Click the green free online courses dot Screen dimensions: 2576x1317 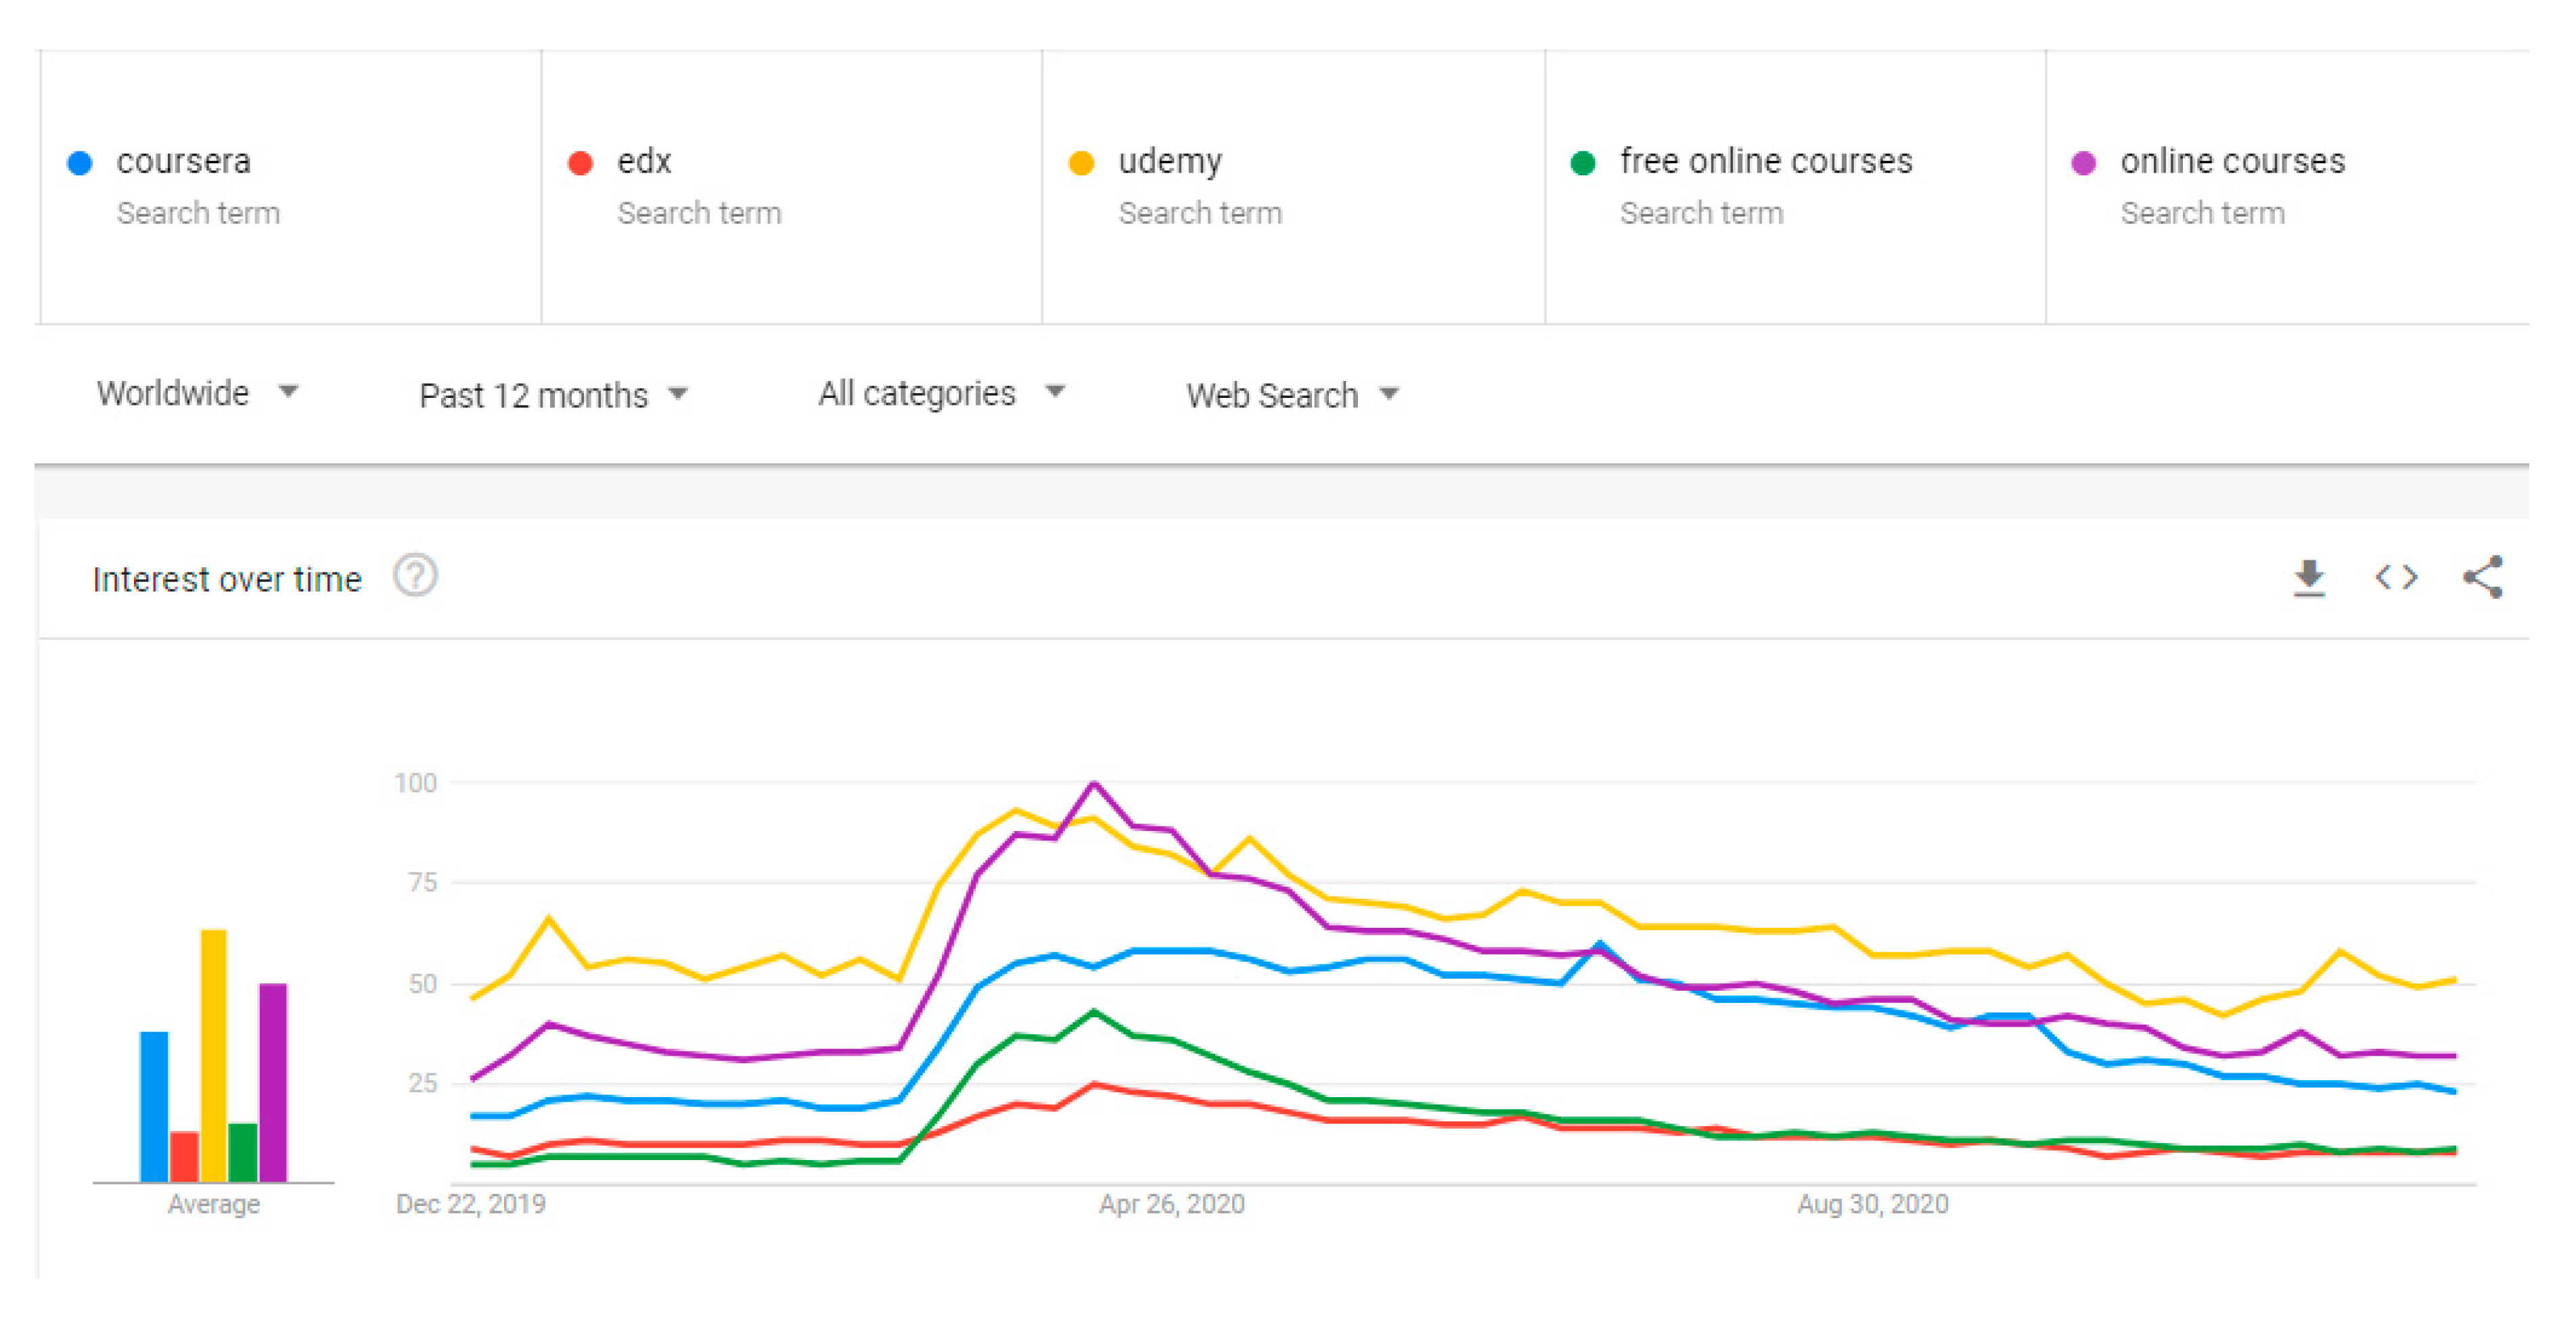(x=1582, y=163)
